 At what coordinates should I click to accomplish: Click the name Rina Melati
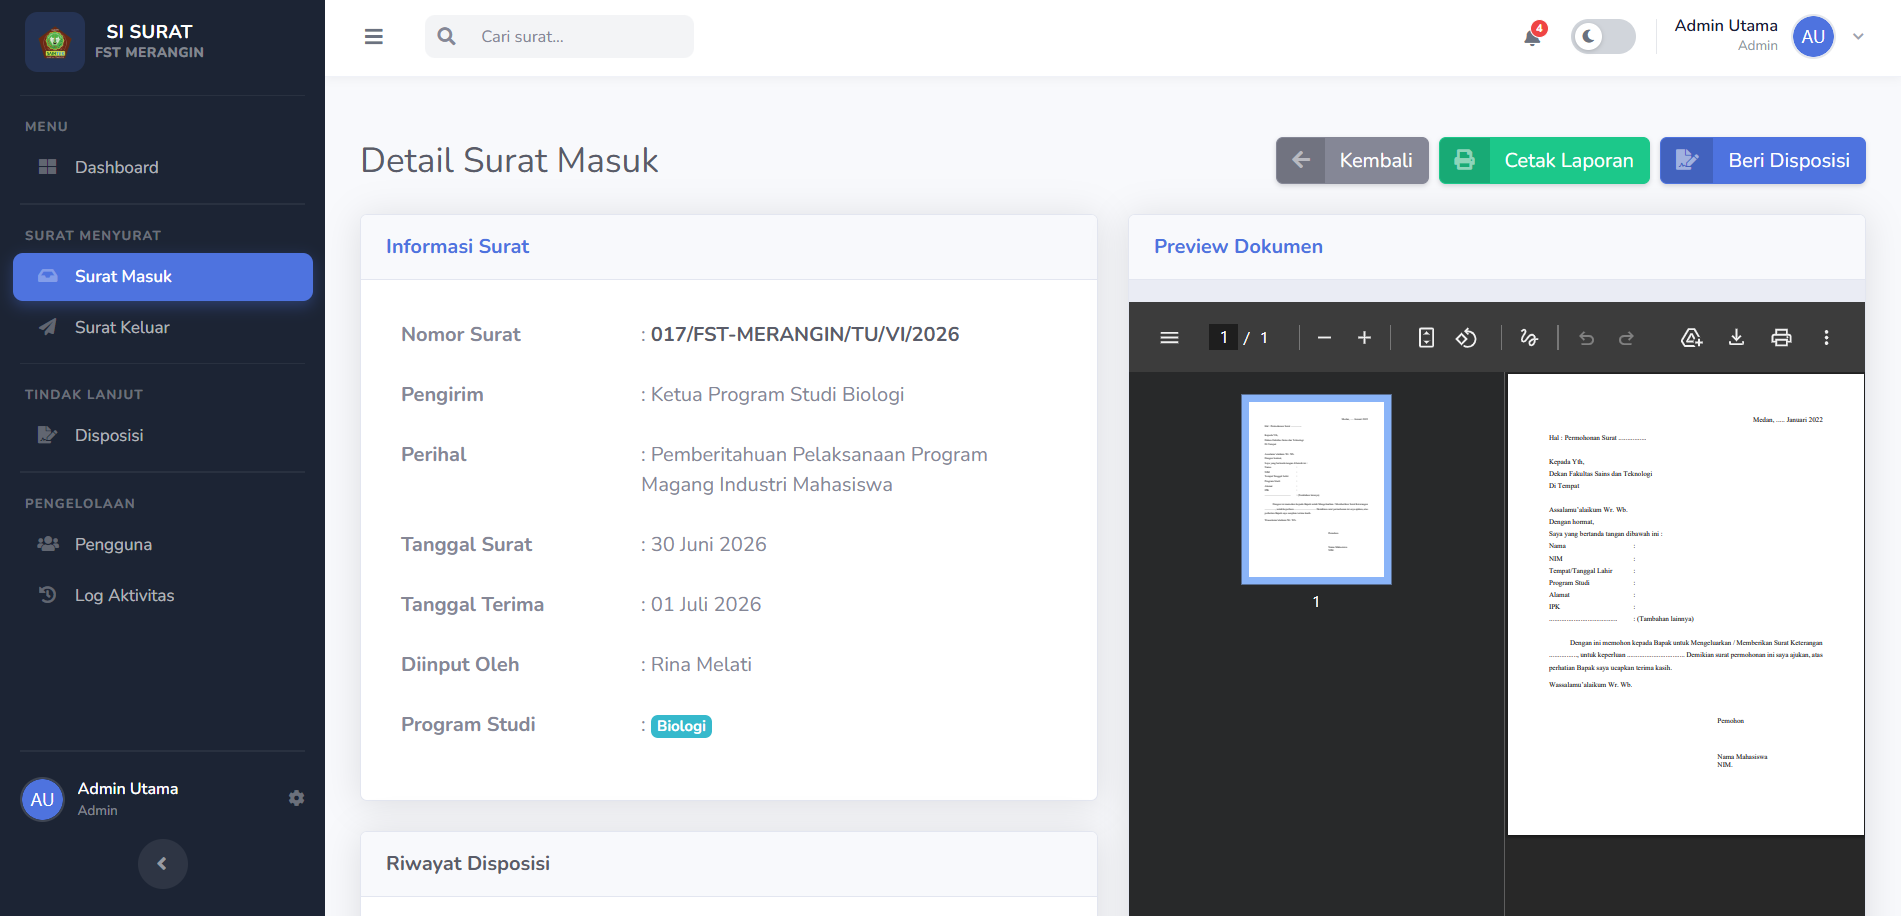click(701, 665)
